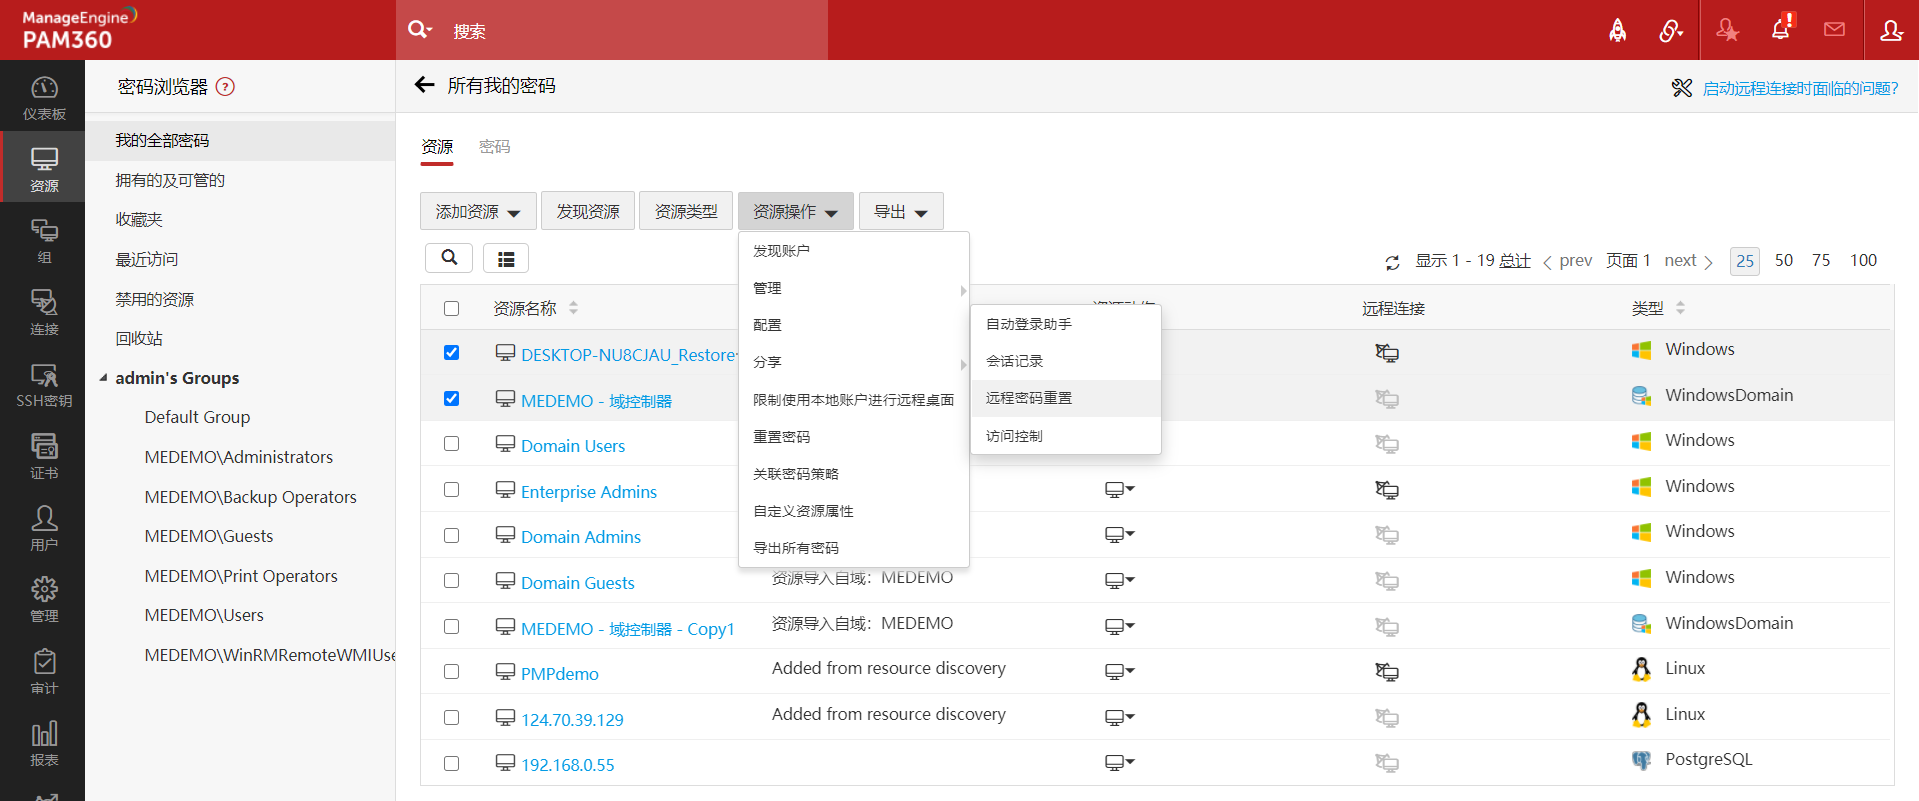Screen dimensions: 1919x801
Task: Select Default Group in the tree
Action: 197,417
